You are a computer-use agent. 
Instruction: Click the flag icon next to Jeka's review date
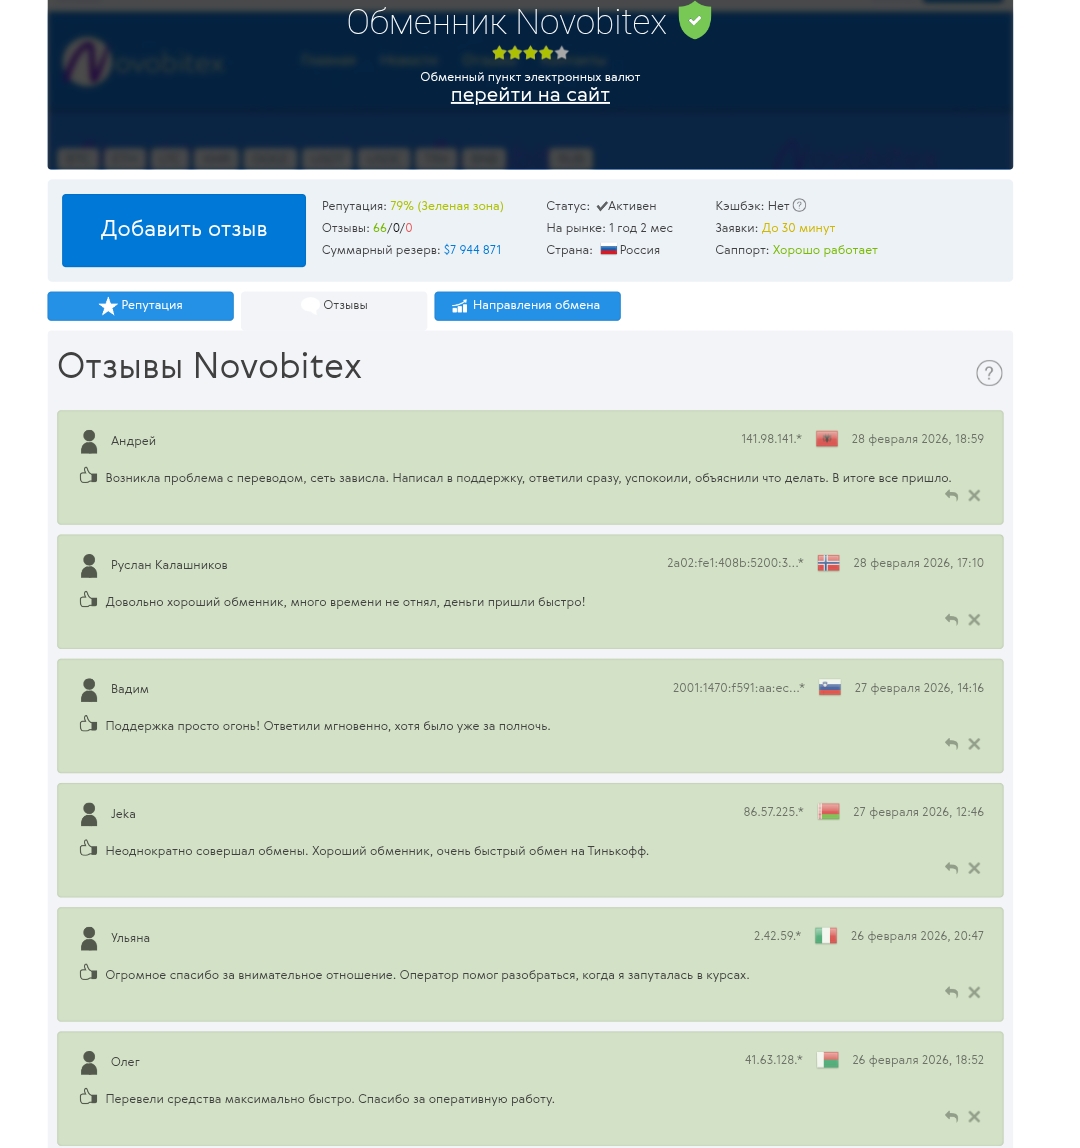pyautogui.click(x=828, y=811)
